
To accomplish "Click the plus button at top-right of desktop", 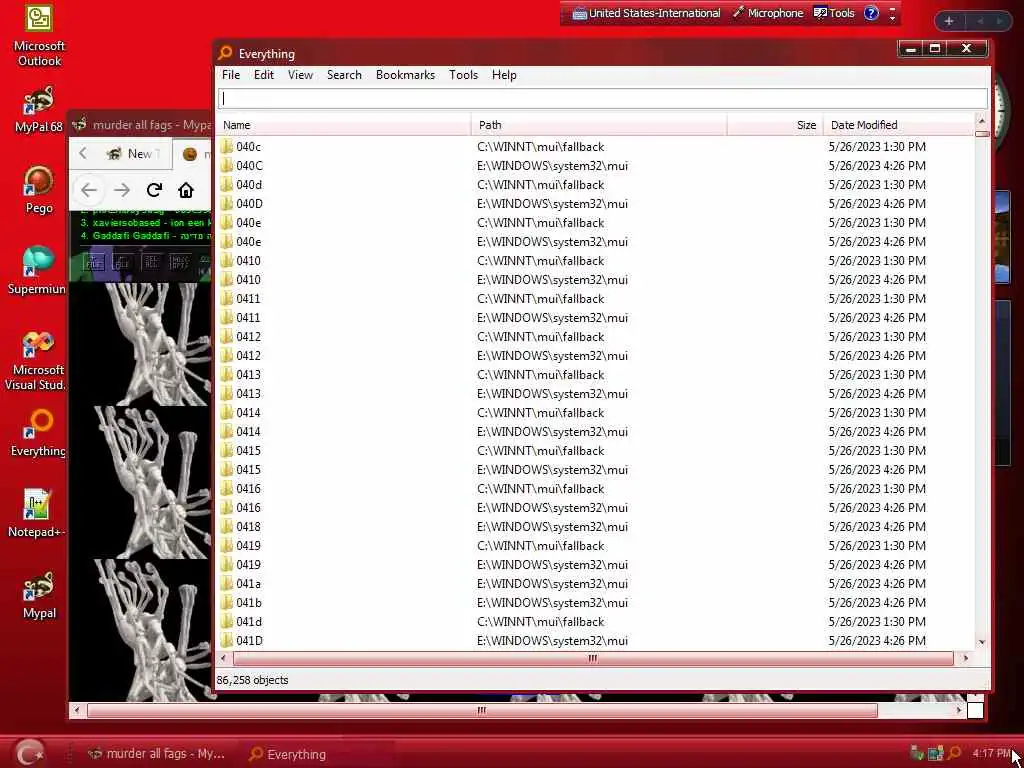I will click(949, 21).
